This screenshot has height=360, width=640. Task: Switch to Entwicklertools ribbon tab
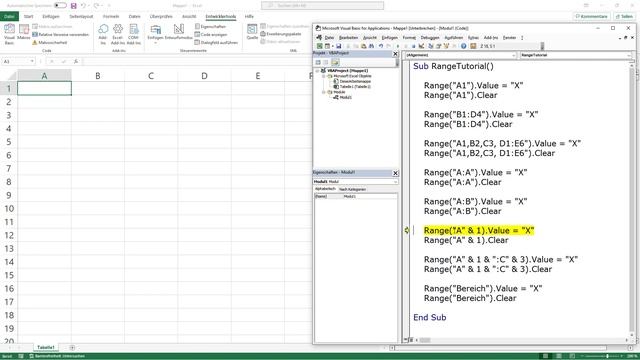(221, 16)
